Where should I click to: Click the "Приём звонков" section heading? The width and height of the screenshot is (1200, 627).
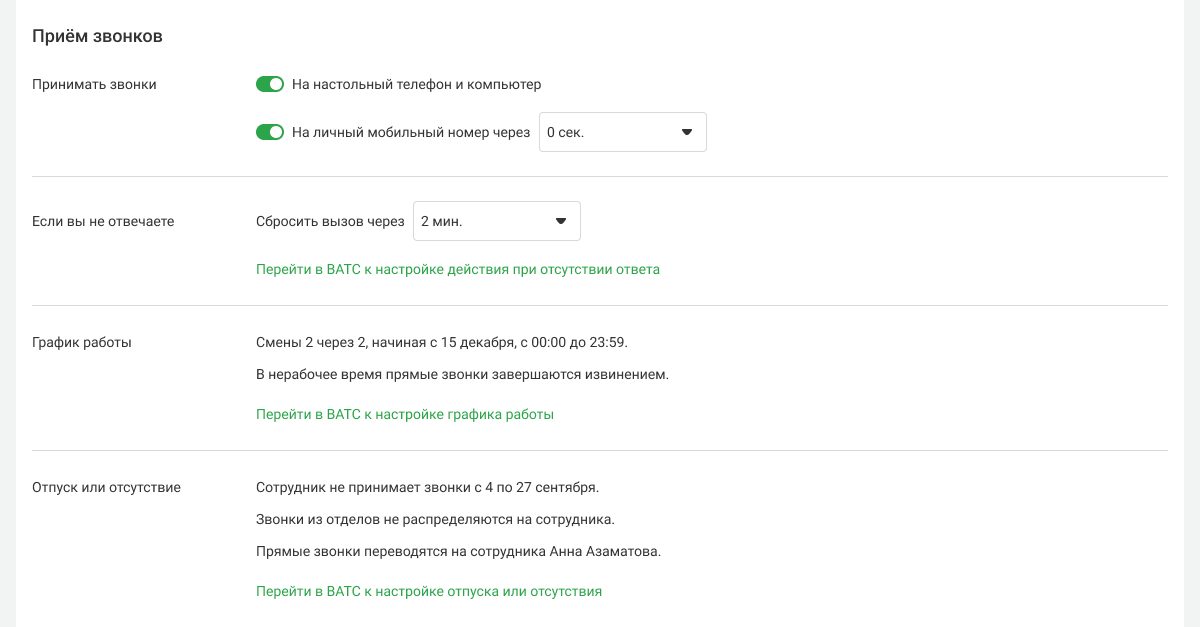97,37
